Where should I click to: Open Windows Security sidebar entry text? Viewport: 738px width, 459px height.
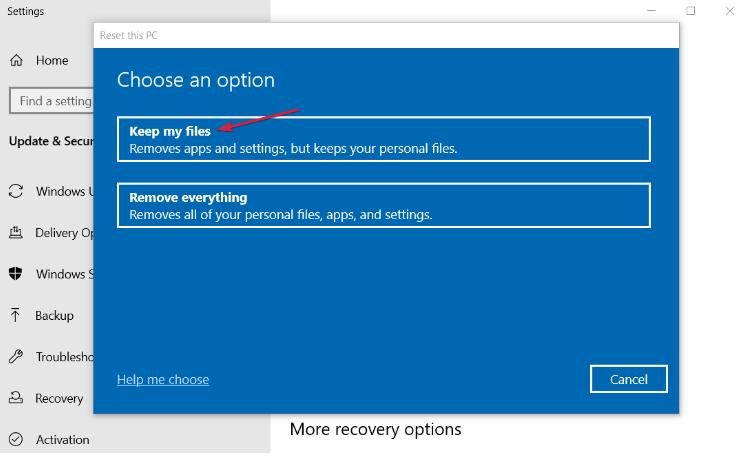pos(65,274)
